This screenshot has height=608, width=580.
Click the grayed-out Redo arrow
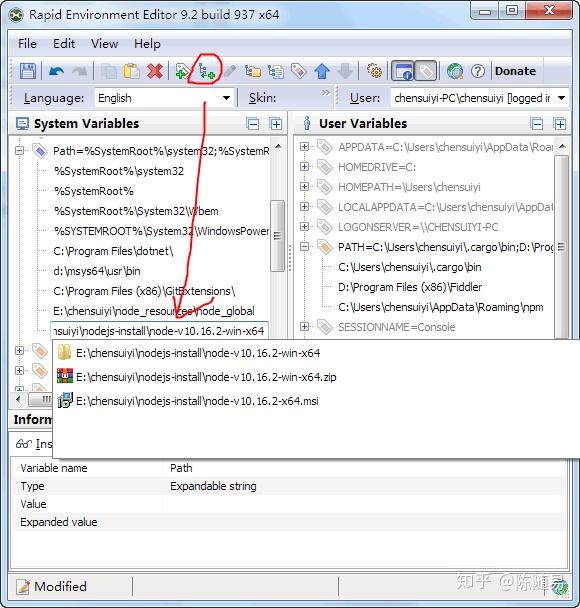(80, 71)
